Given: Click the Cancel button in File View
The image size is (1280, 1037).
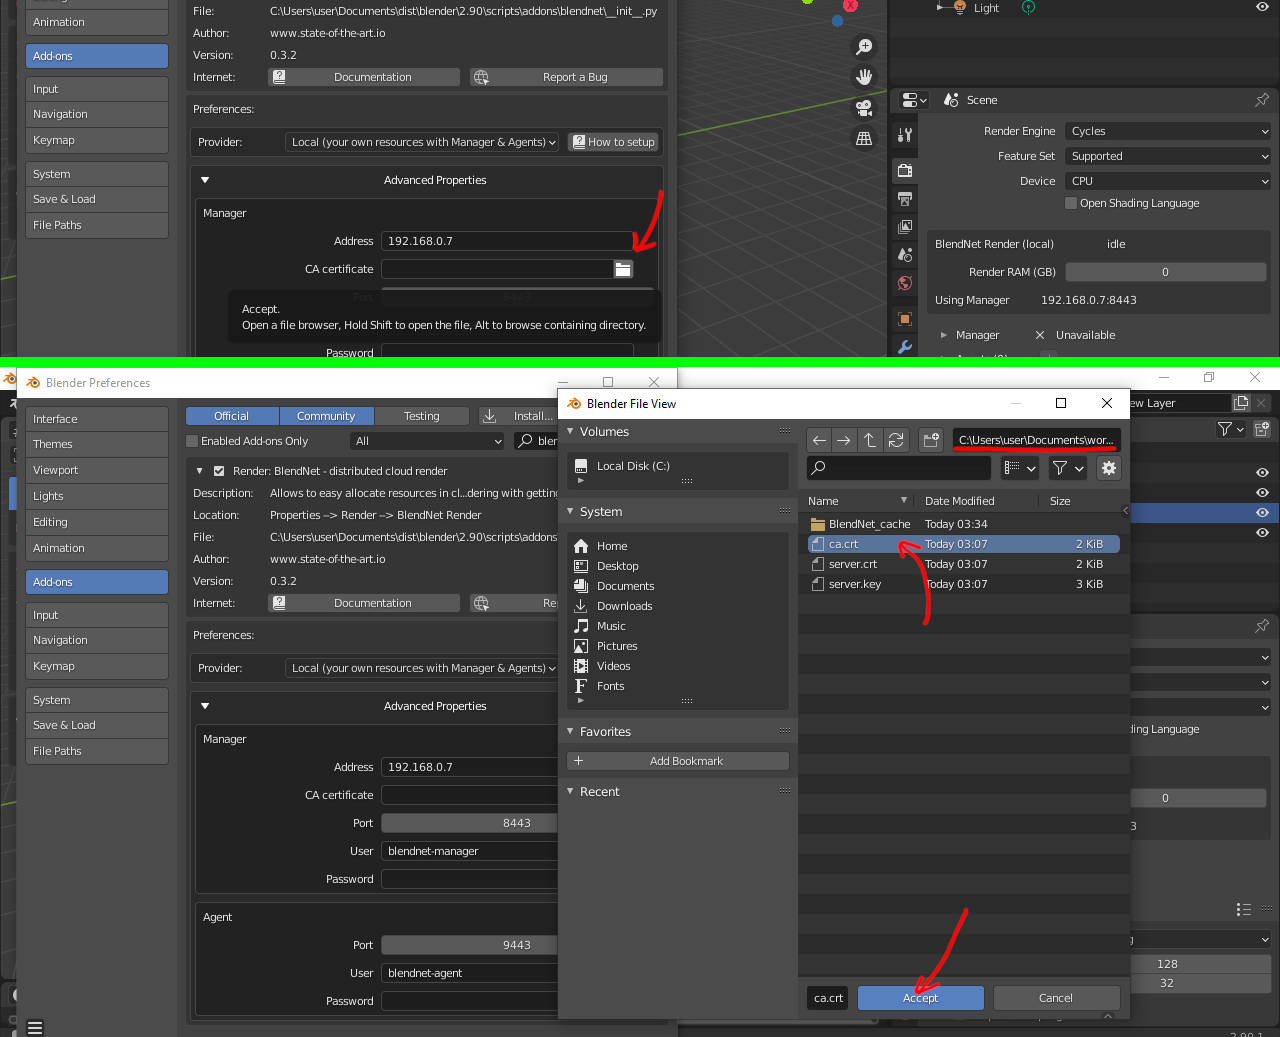Looking at the screenshot, I should [1056, 998].
